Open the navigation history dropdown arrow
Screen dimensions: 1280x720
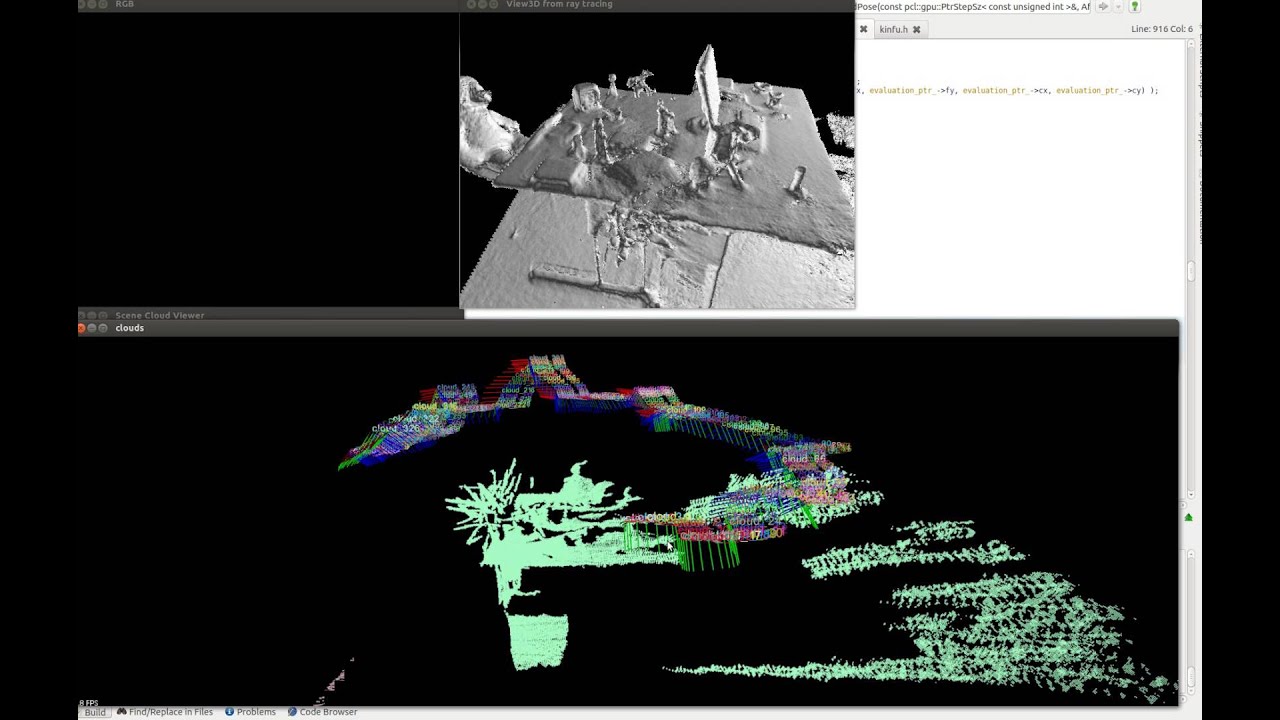[x=1118, y=7]
